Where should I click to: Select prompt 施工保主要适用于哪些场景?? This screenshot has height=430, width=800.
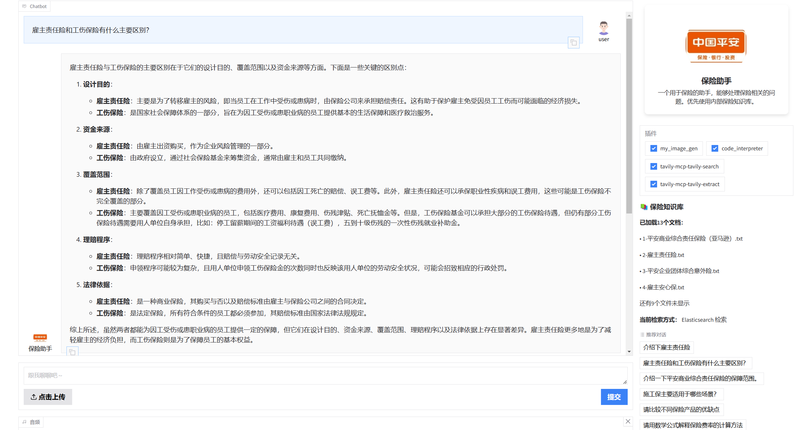coord(681,394)
